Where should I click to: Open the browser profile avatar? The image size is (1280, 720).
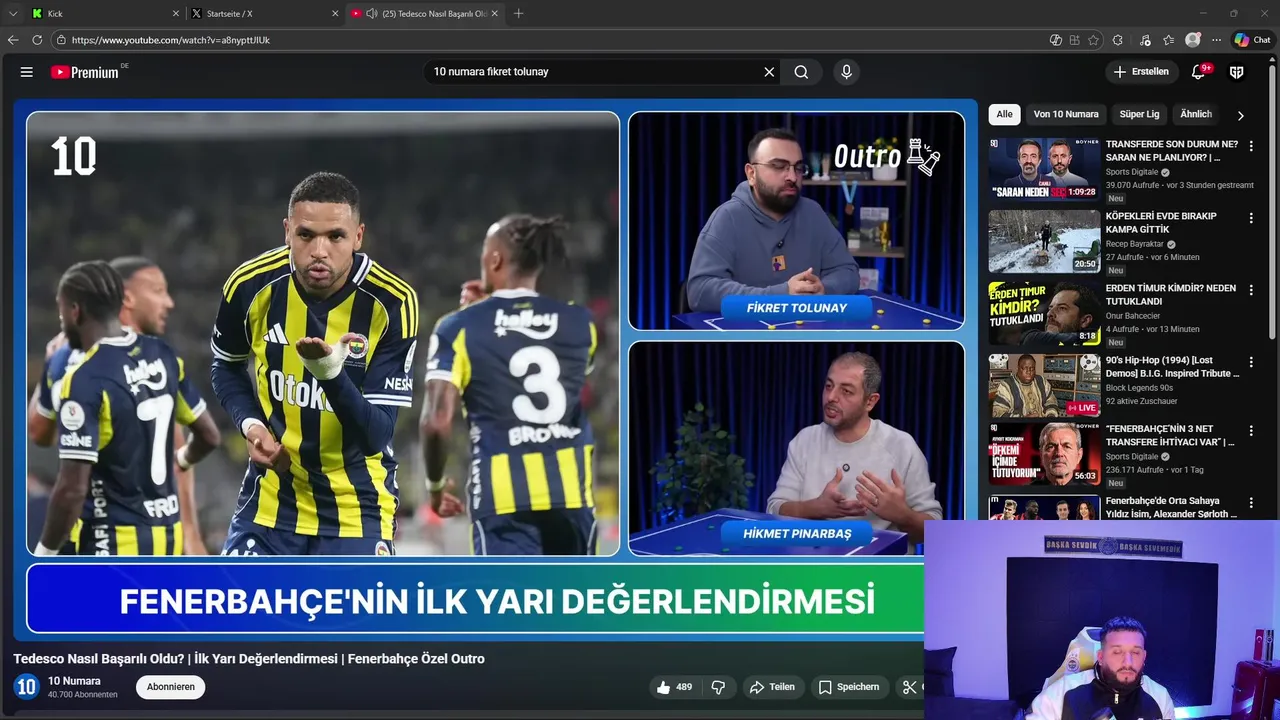(x=1193, y=40)
